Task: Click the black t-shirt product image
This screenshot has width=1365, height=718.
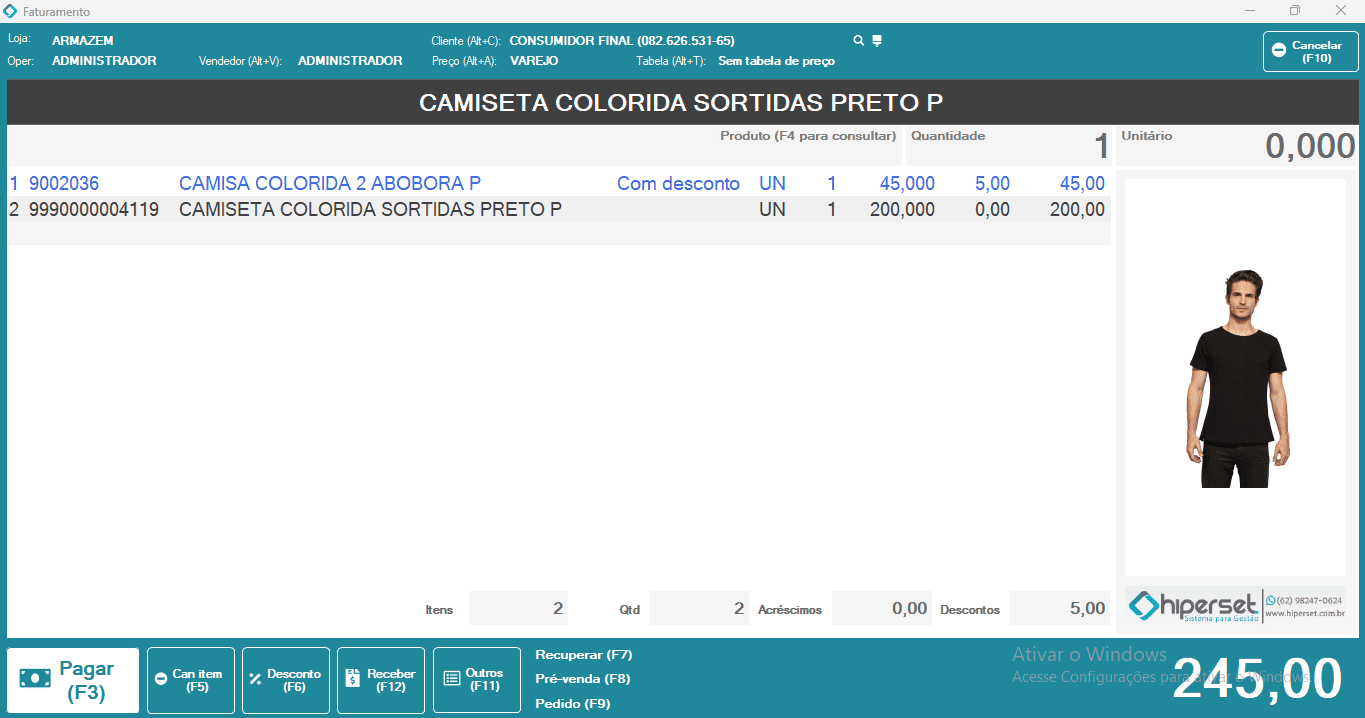Action: coord(1235,378)
